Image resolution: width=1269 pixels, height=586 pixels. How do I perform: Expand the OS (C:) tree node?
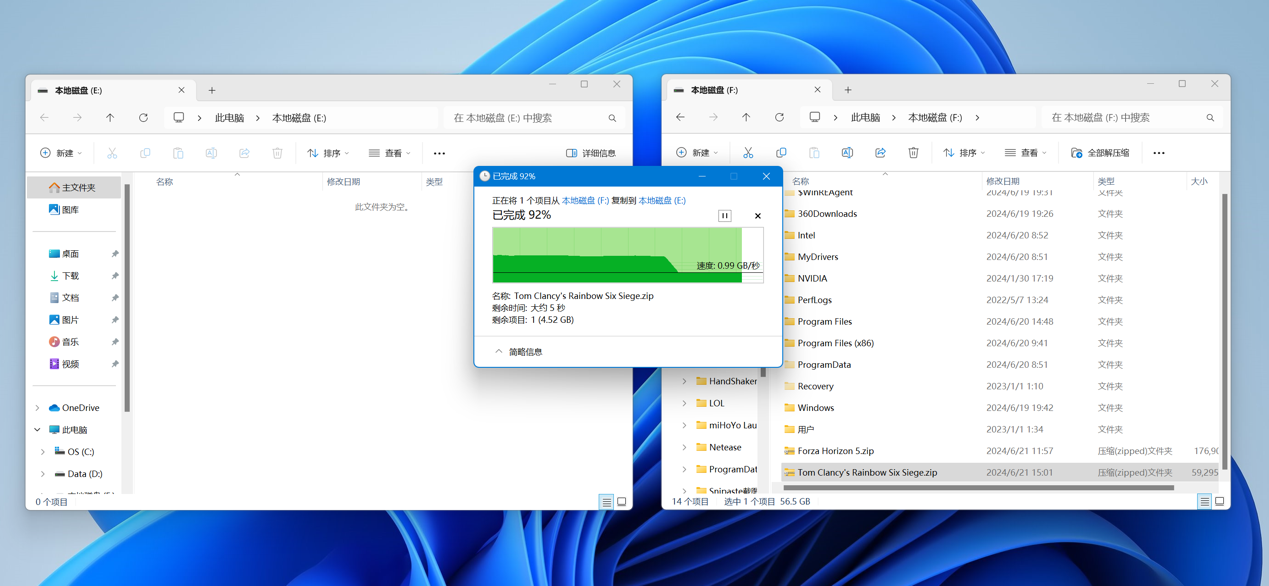pyautogui.click(x=43, y=452)
